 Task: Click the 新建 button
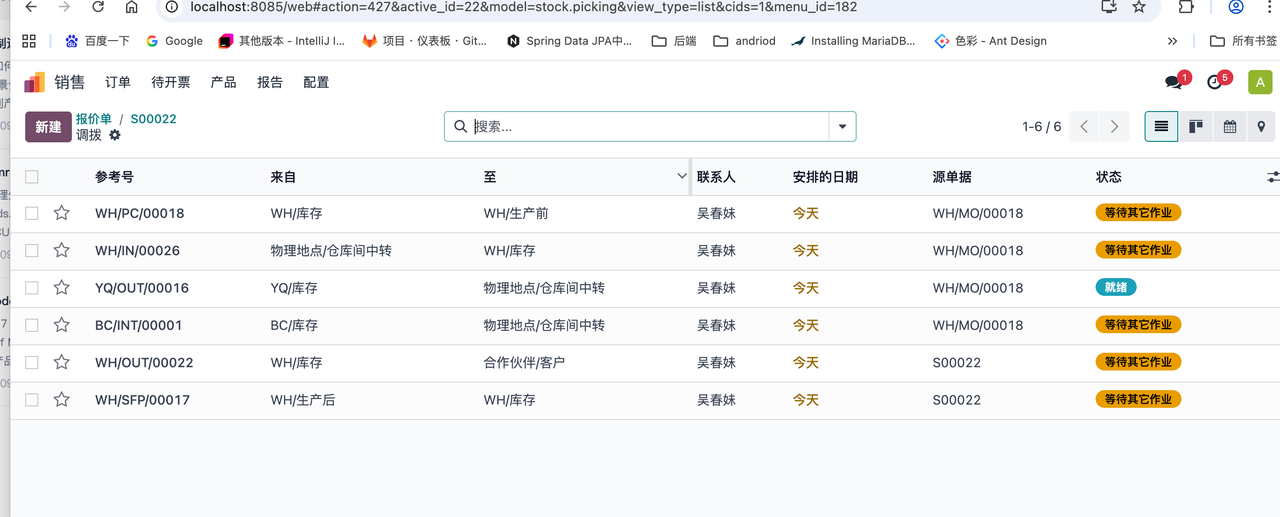[48, 127]
